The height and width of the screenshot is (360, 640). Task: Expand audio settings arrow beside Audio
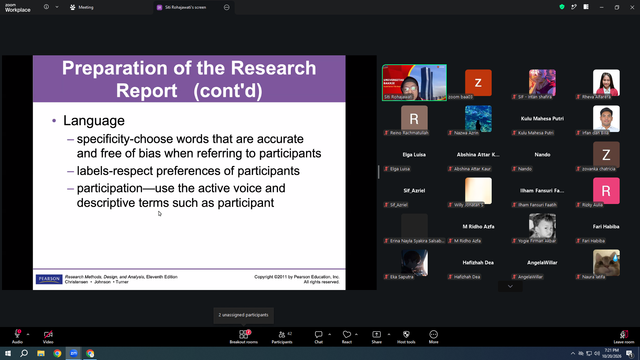point(28,334)
